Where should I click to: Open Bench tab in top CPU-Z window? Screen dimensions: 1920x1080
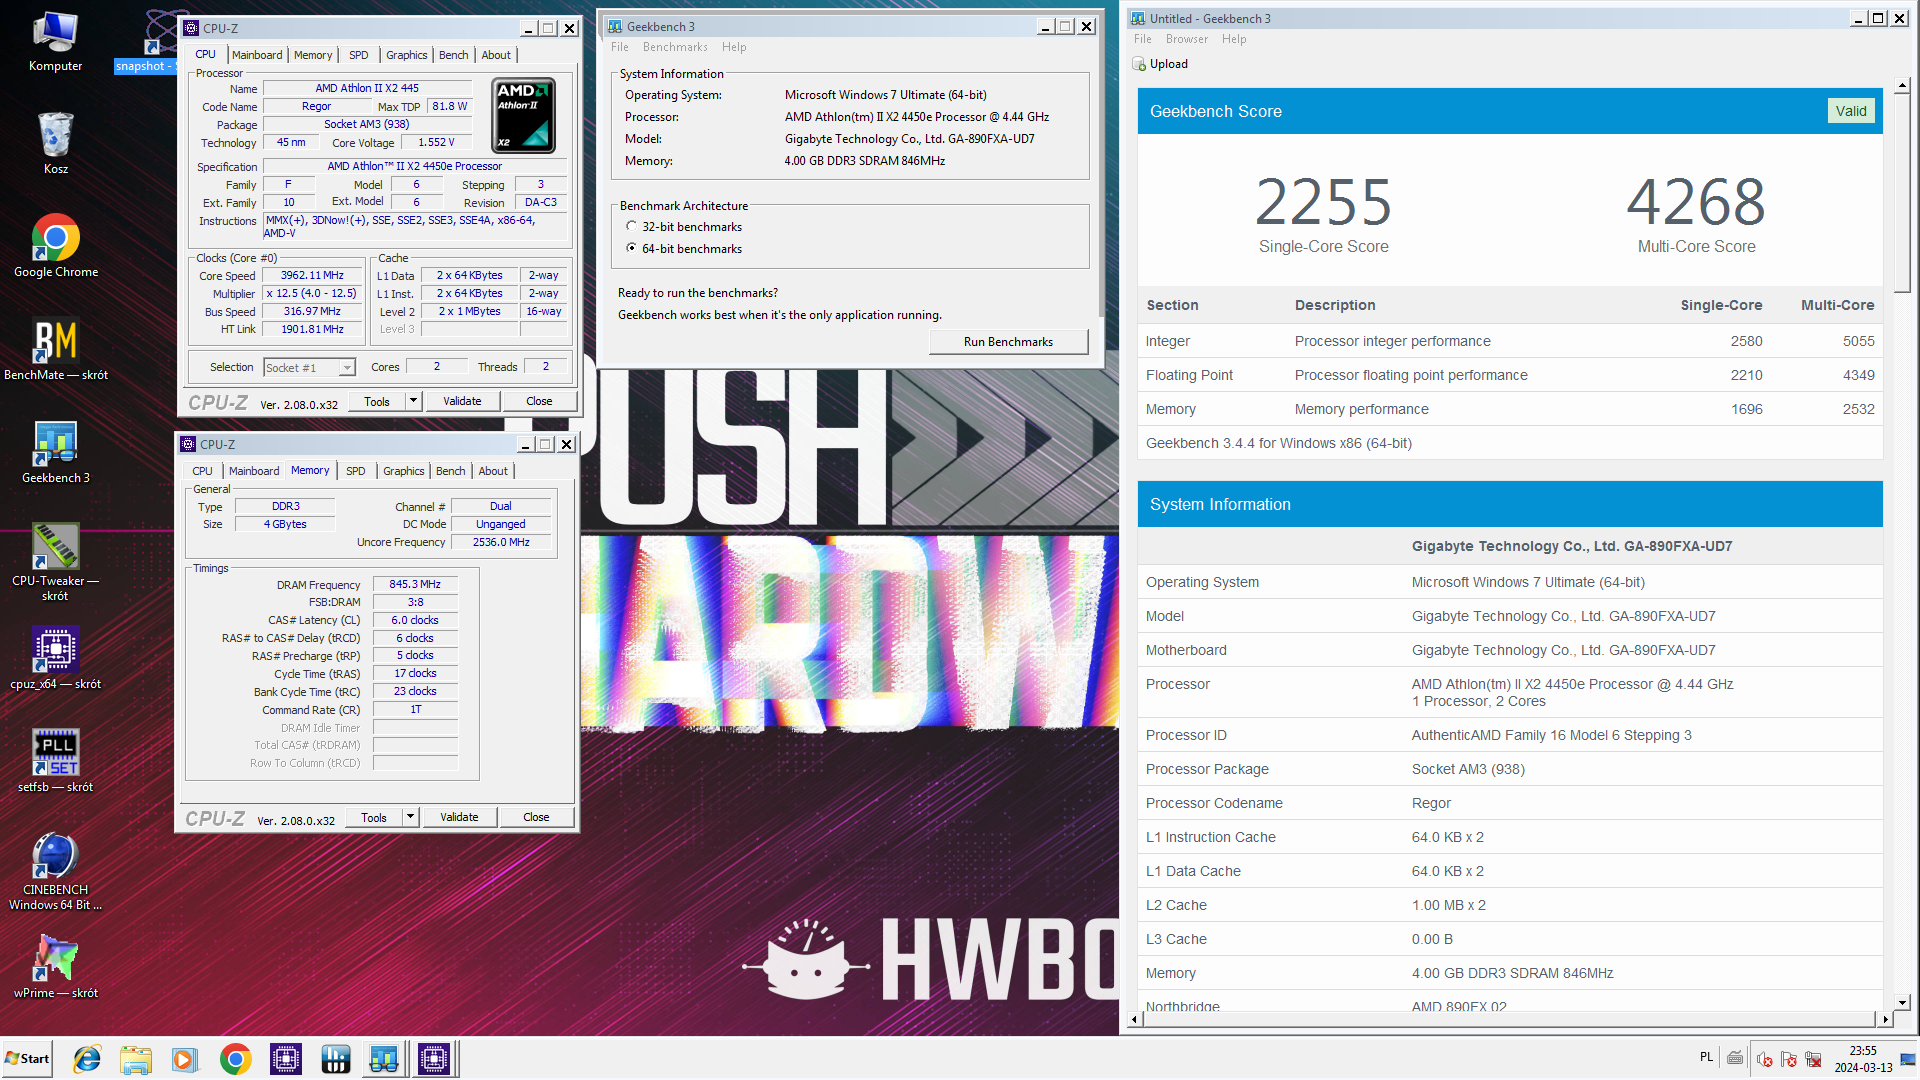(454, 55)
